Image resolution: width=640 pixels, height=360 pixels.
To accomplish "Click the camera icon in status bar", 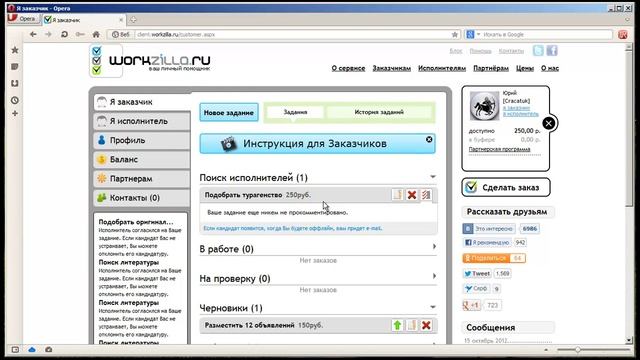I will click(x=49, y=349).
